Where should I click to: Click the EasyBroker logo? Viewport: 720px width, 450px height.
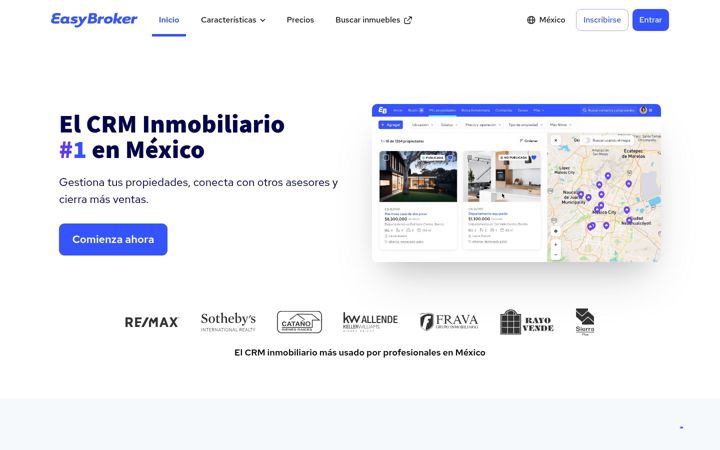click(94, 19)
